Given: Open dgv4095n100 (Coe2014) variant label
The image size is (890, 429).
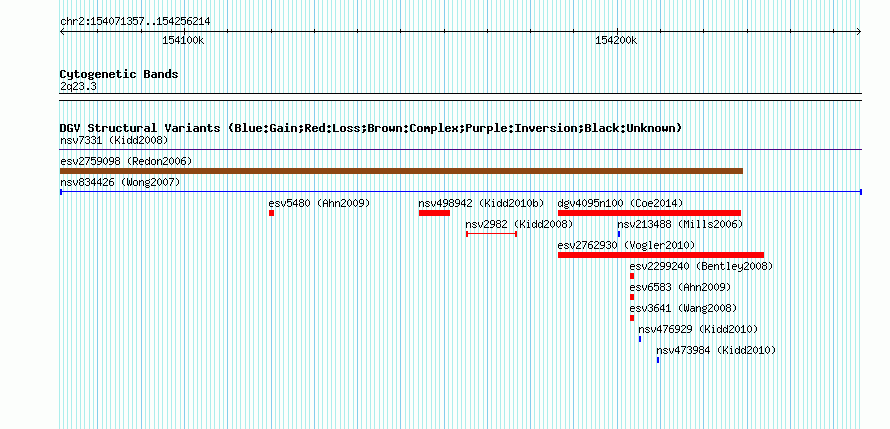Looking at the screenshot, I should pyautogui.click(x=620, y=203).
